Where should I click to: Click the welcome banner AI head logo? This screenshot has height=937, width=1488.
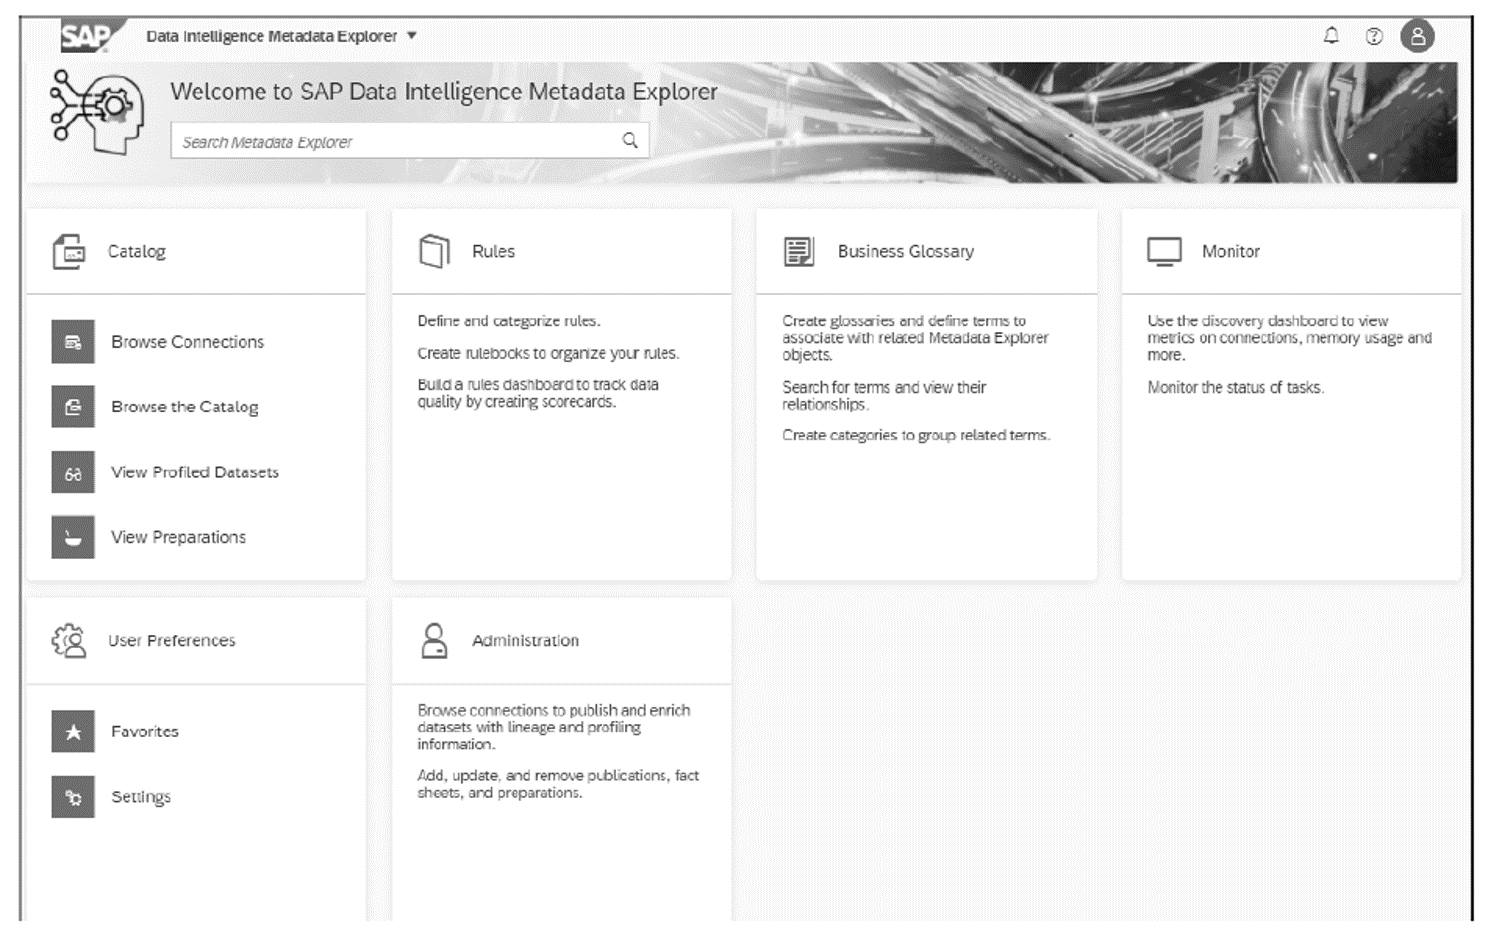97,111
